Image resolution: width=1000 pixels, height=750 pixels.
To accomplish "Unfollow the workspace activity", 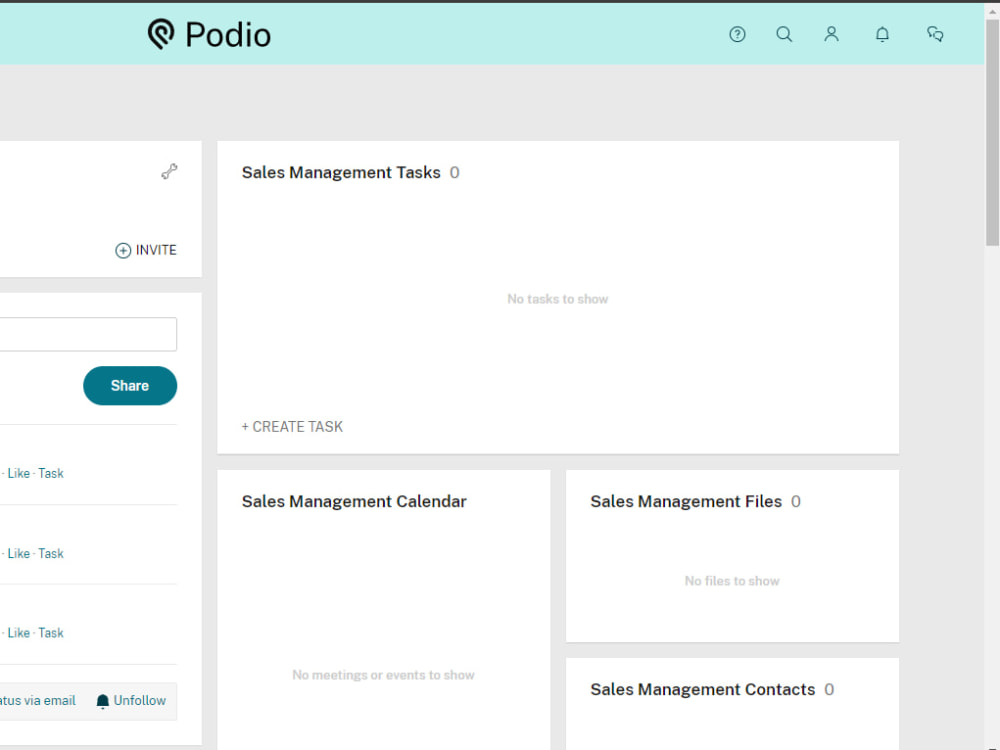I will pyautogui.click(x=140, y=700).
